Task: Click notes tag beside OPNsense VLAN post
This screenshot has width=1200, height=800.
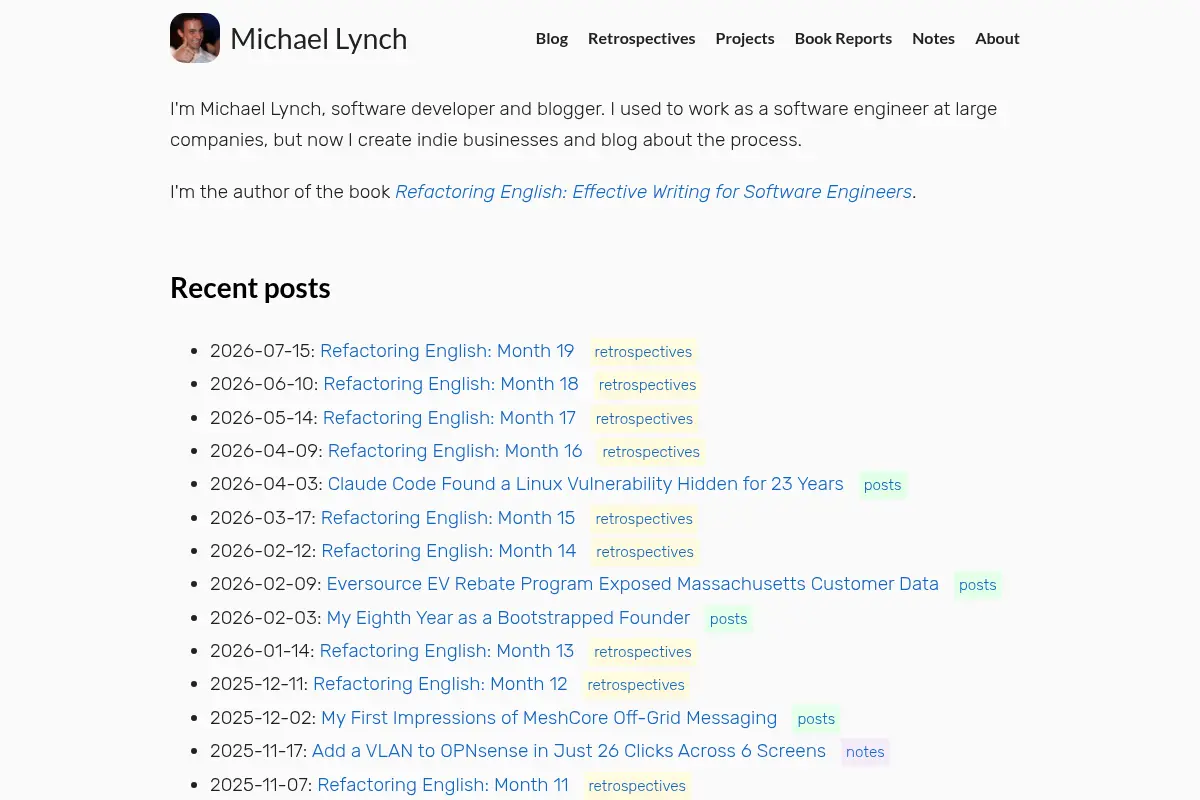Action: click(865, 752)
